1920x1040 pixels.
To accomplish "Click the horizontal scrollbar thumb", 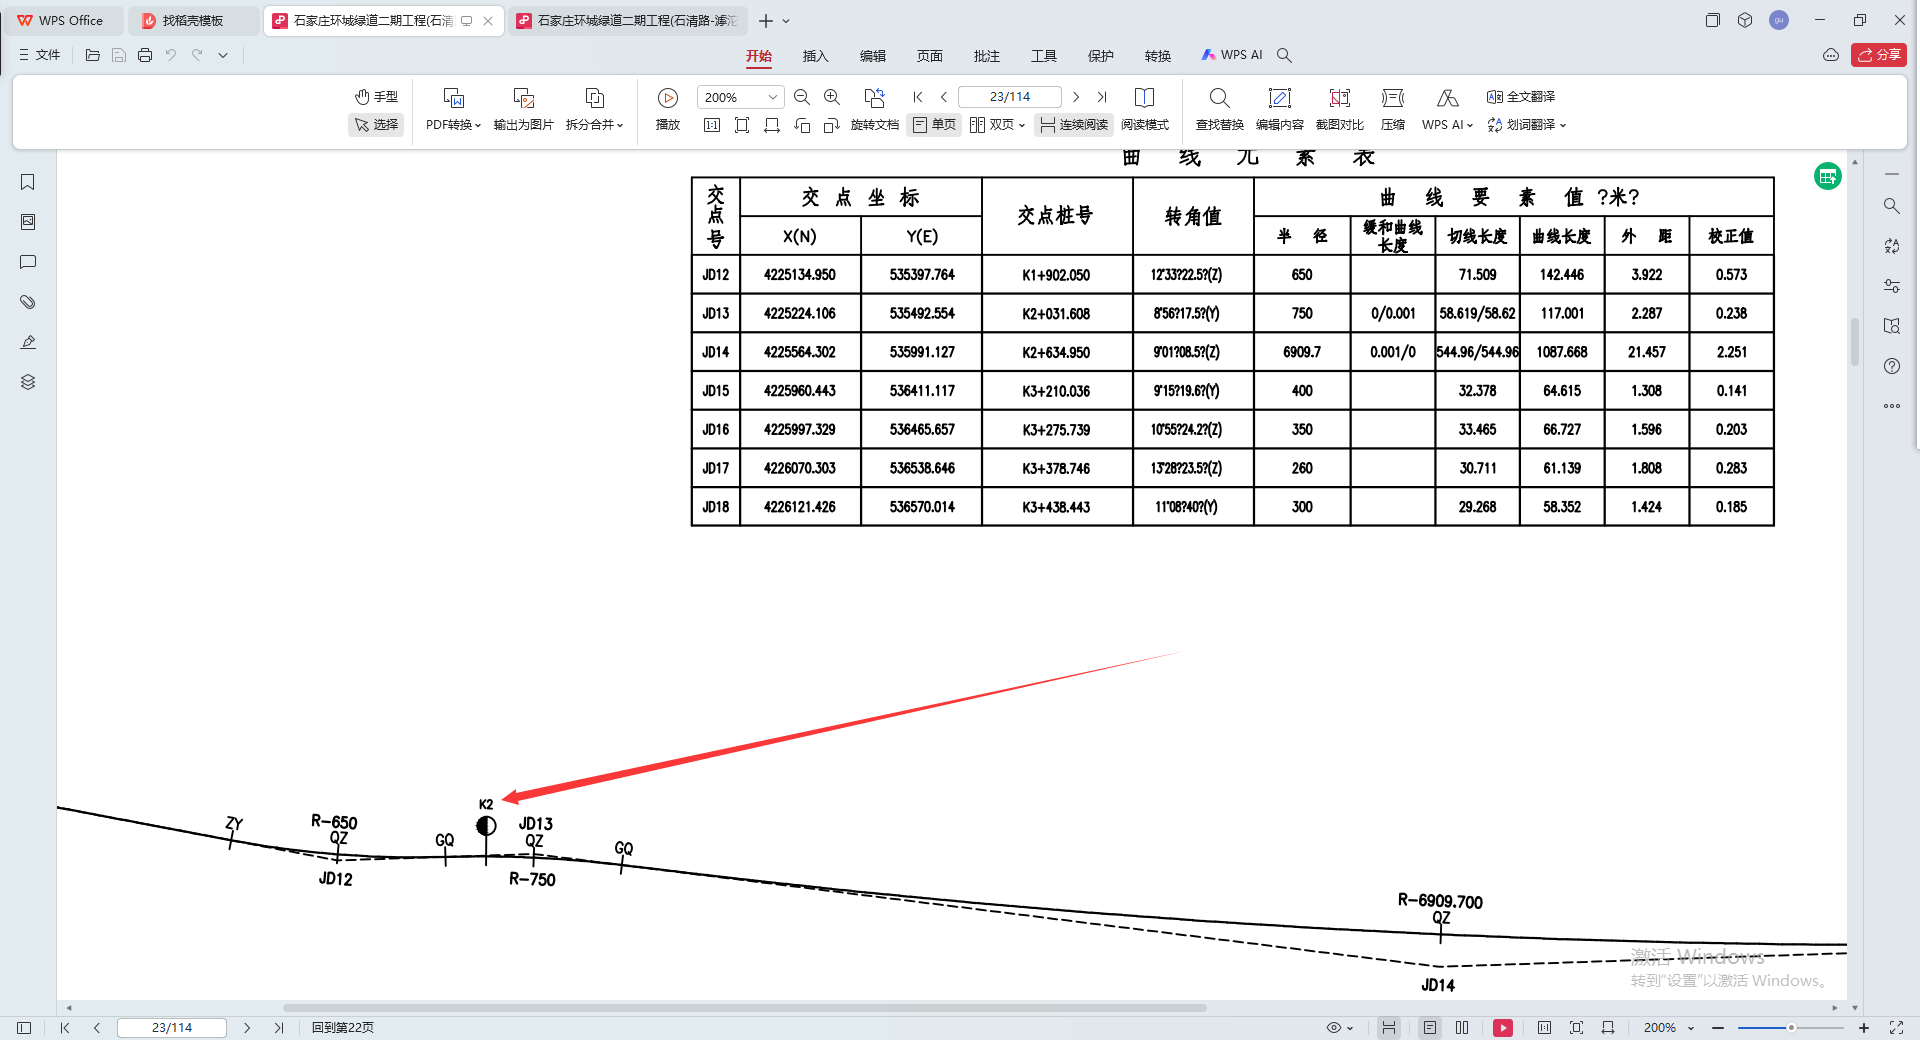I will [745, 1008].
